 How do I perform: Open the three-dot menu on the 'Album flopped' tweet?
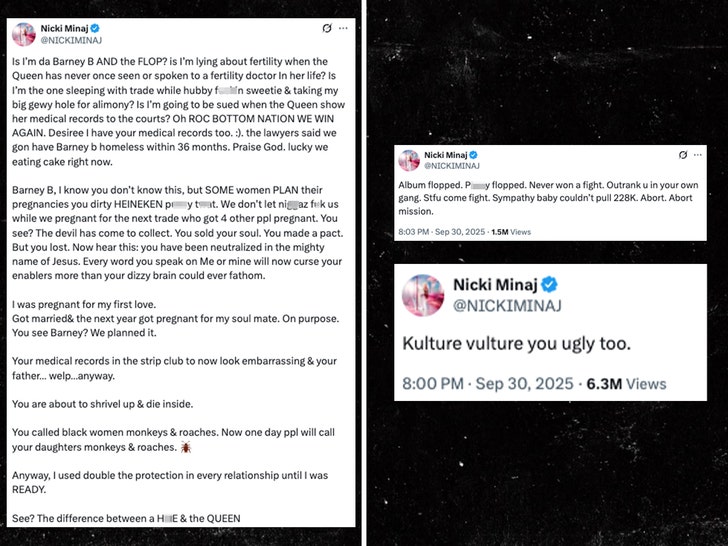(x=697, y=155)
